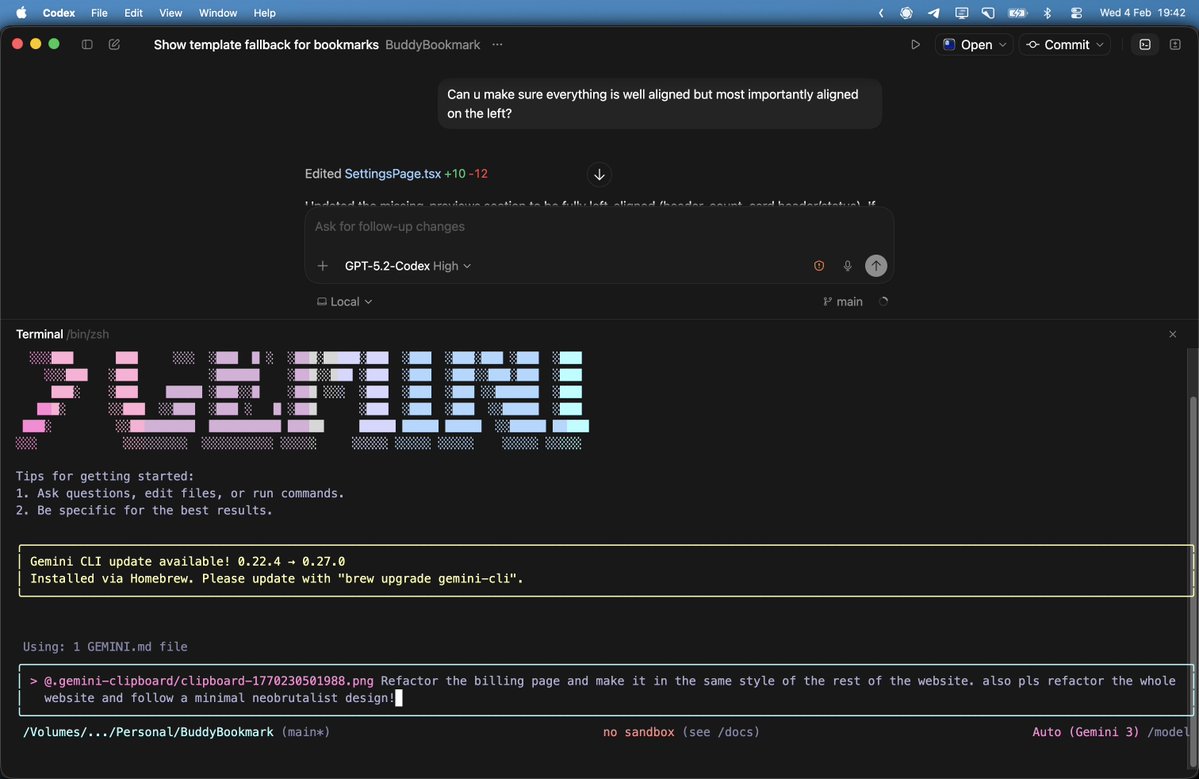Open the Help menu
The height and width of the screenshot is (779, 1199).
pyautogui.click(x=265, y=13)
